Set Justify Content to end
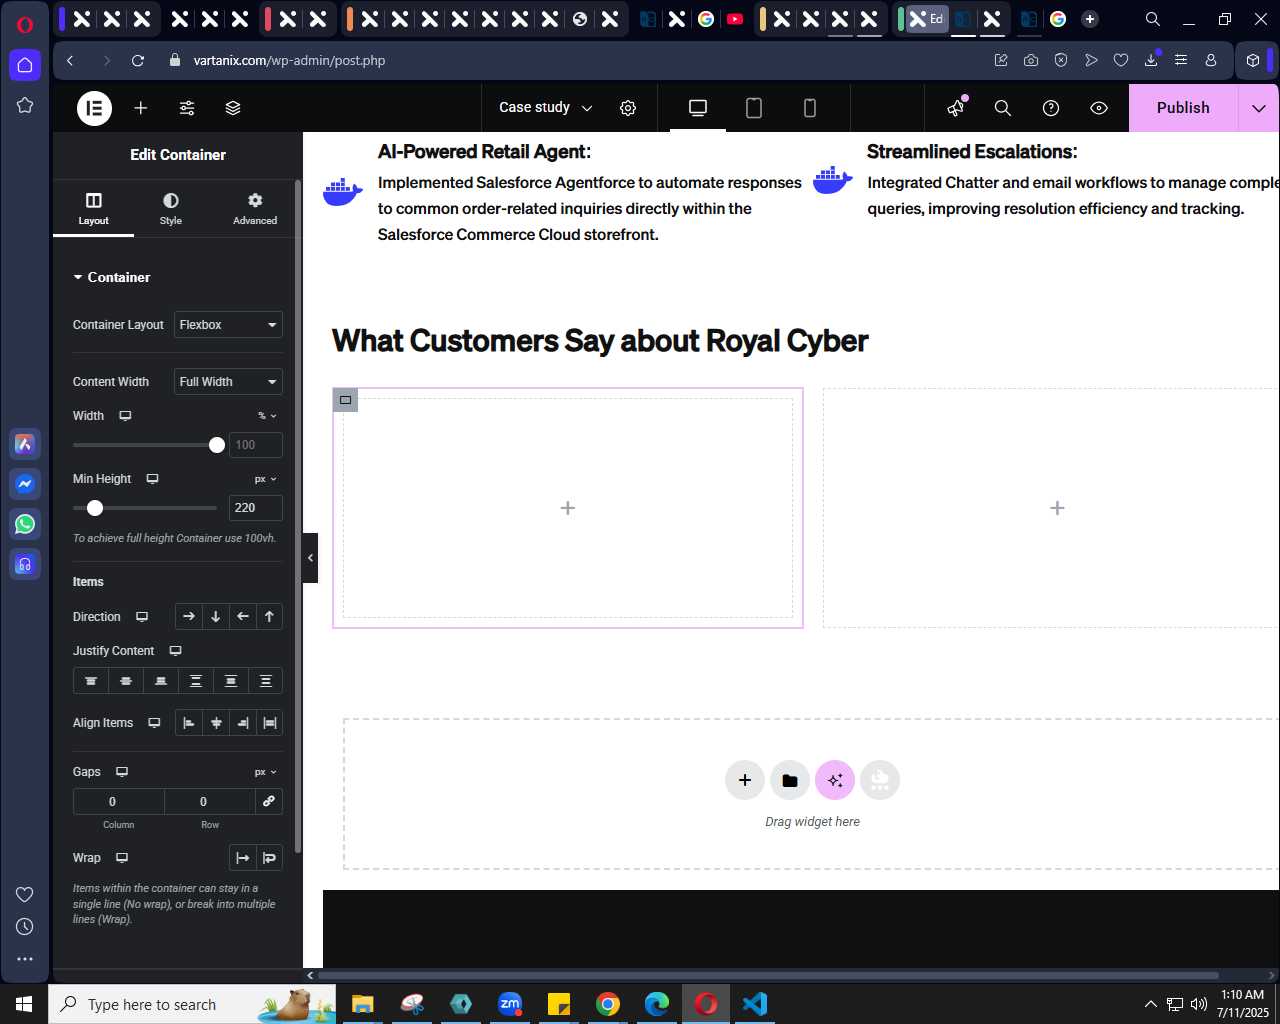Image resolution: width=1280 pixels, height=1024 pixels. coord(161,681)
